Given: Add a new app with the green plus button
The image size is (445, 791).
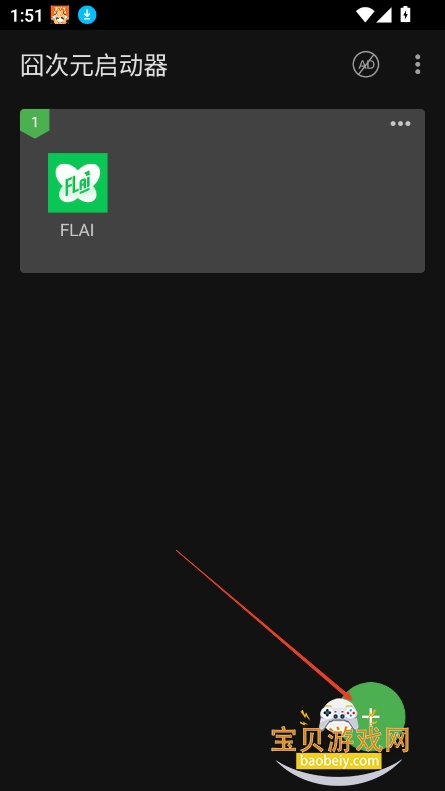Looking at the screenshot, I should [372, 715].
